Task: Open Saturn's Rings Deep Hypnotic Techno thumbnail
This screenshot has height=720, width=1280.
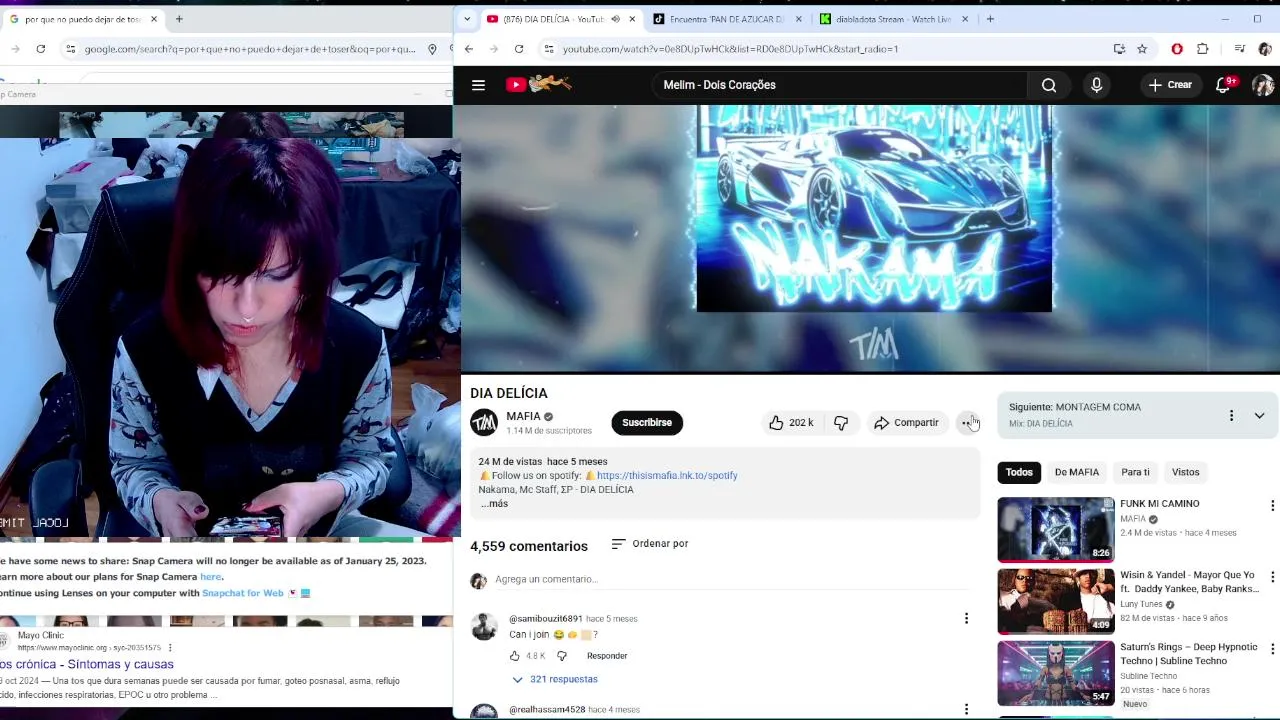Action: [1056, 673]
